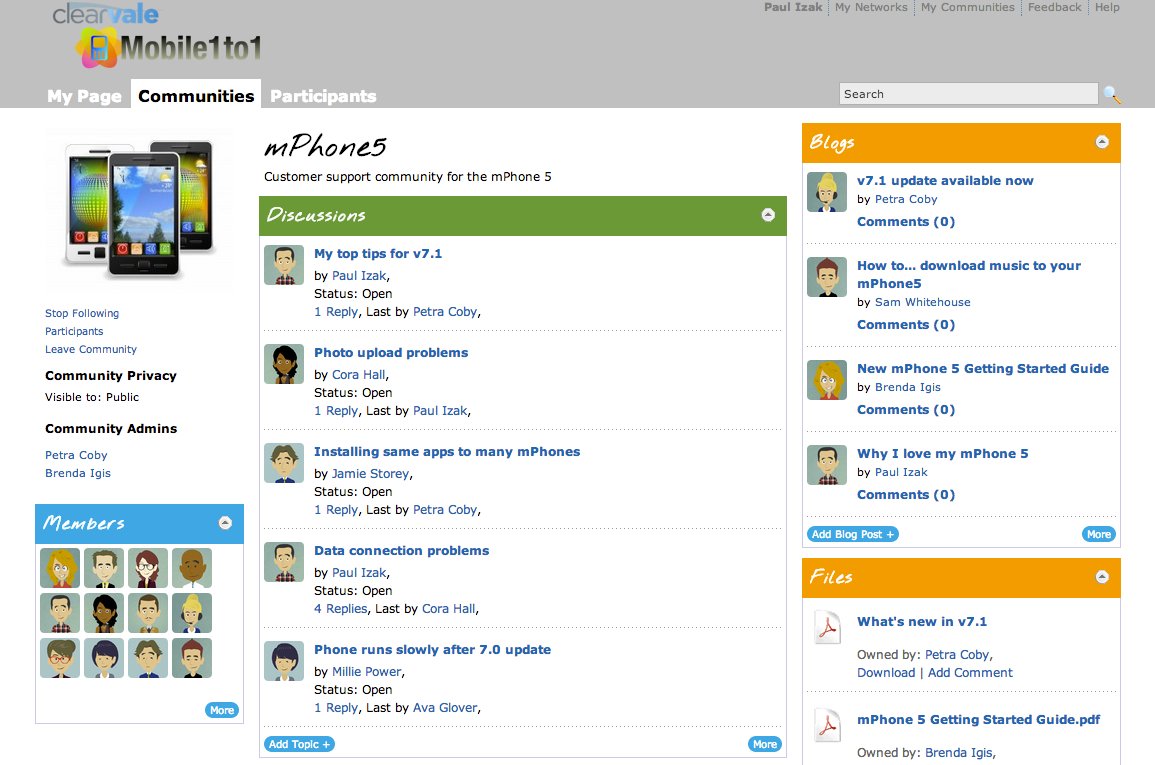Image resolution: width=1155 pixels, height=765 pixels.
Task: Click Download link for What's new in v7.1
Action: [885, 673]
